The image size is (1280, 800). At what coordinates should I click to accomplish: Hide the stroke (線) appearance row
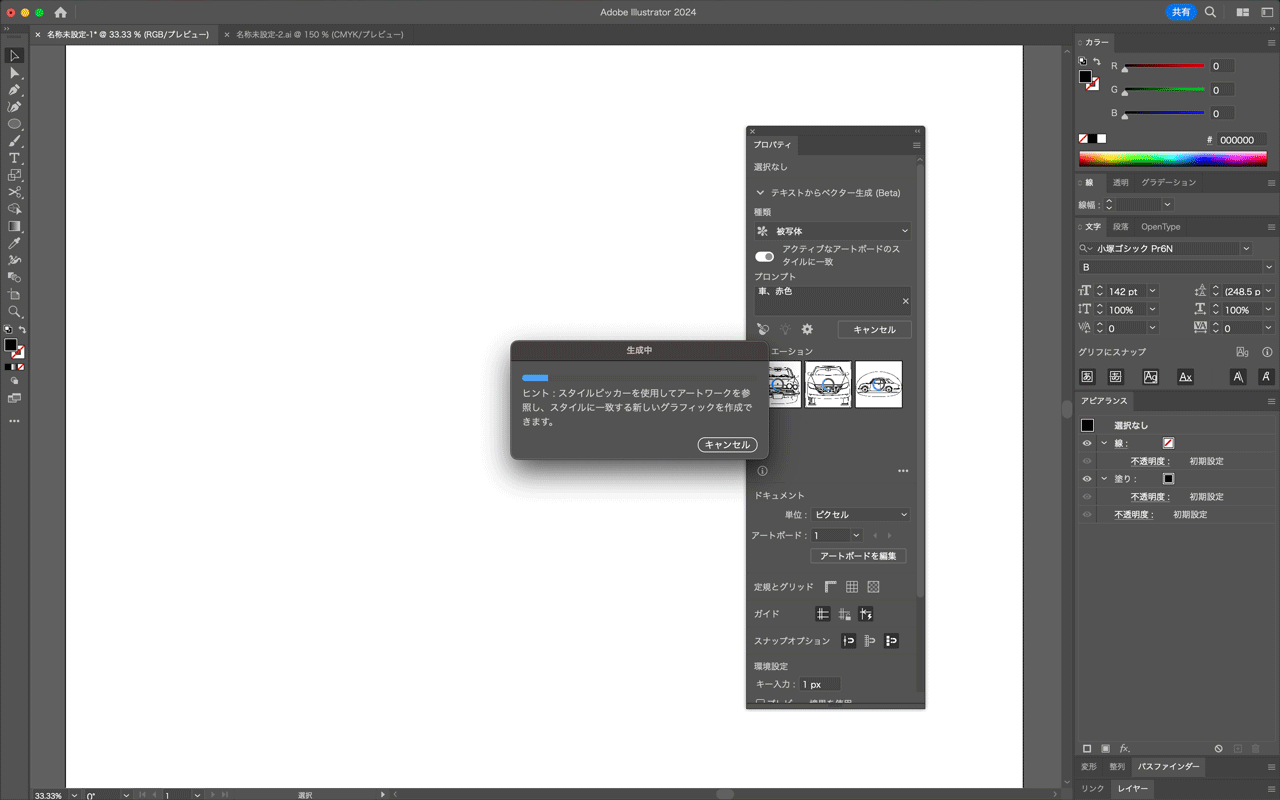coord(1087,443)
